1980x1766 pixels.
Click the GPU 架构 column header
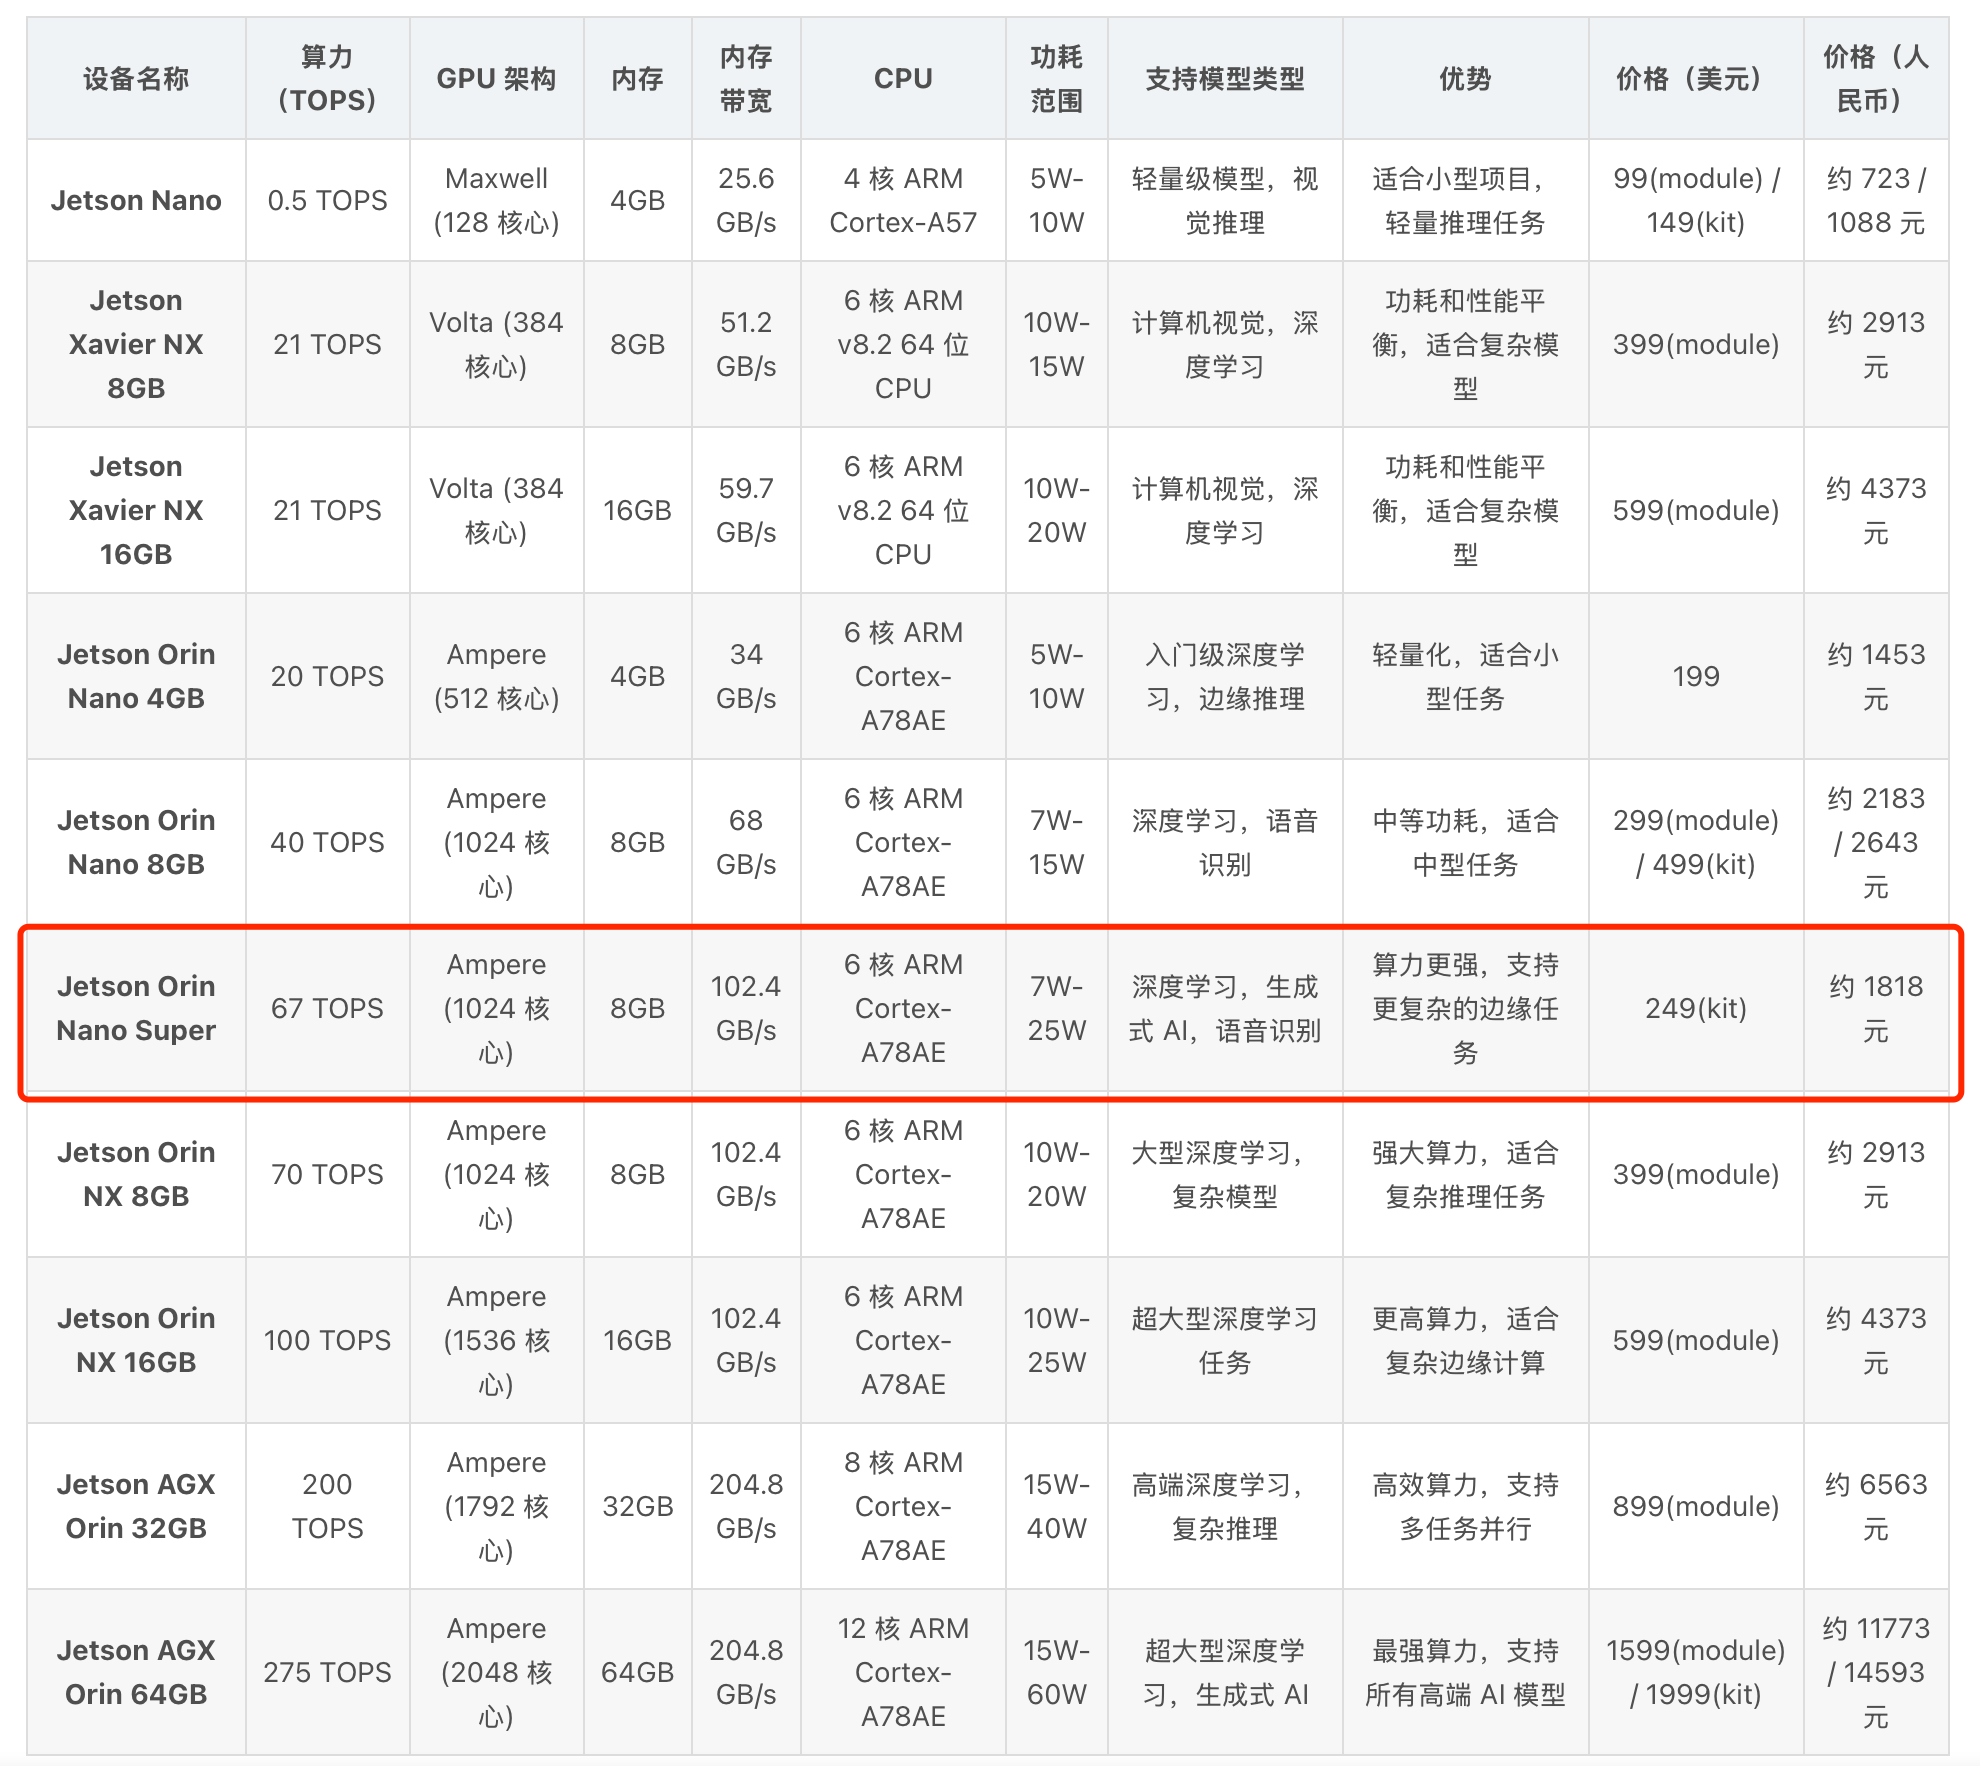tap(496, 79)
